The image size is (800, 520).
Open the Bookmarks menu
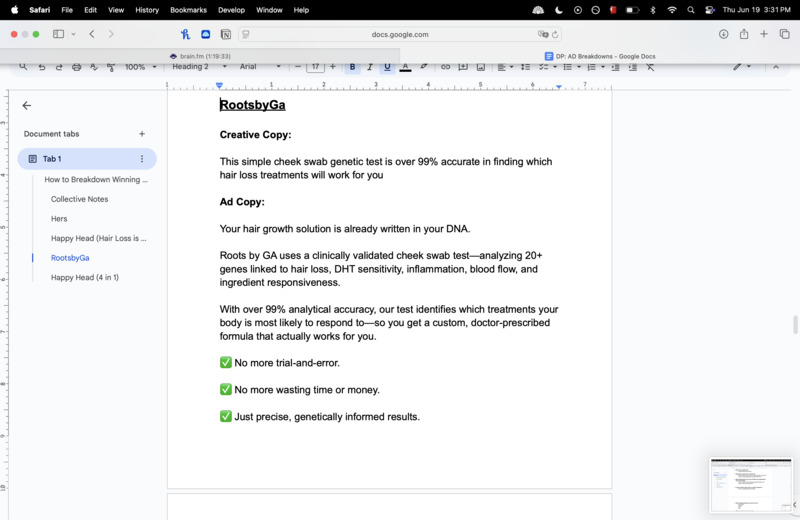(x=188, y=10)
